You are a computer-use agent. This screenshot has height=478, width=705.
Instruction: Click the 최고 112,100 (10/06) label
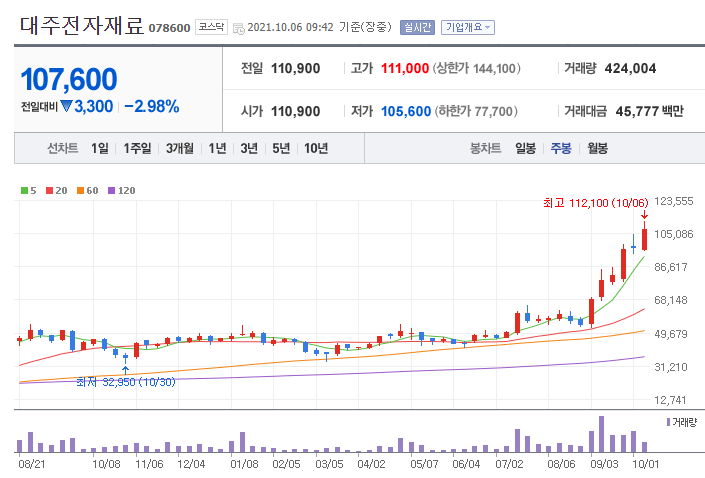596,203
